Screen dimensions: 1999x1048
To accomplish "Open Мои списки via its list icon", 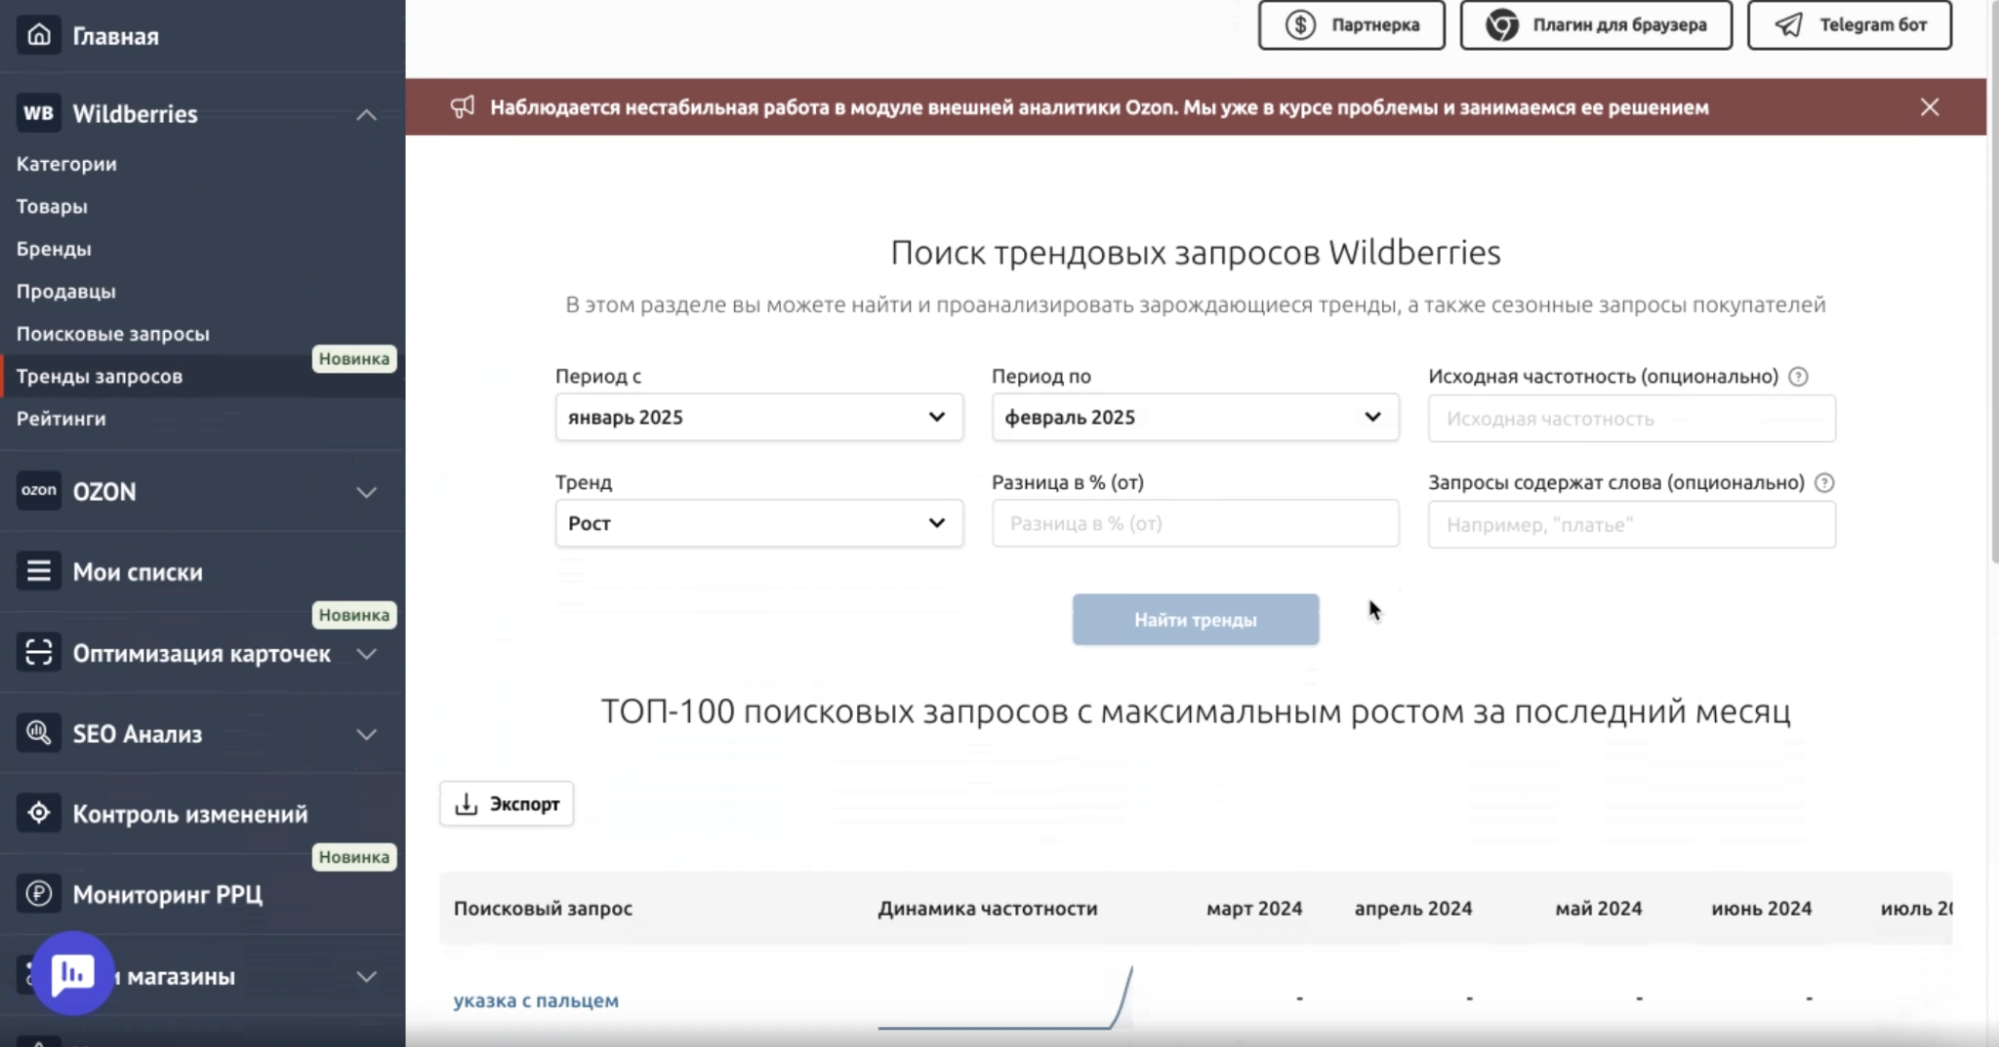I will (x=38, y=571).
